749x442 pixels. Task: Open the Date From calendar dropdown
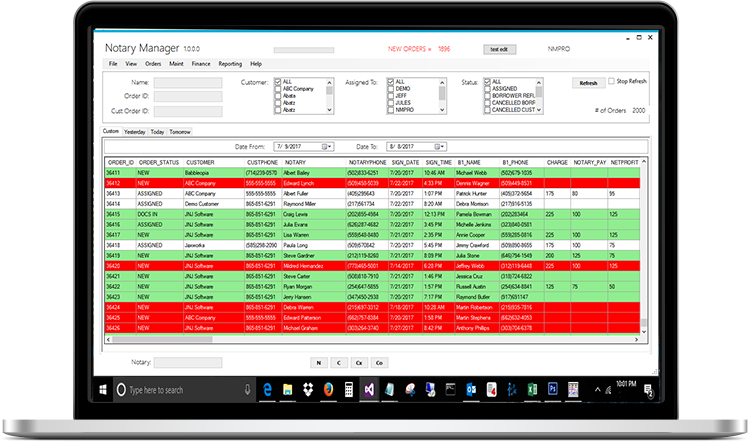coord(327,146)
